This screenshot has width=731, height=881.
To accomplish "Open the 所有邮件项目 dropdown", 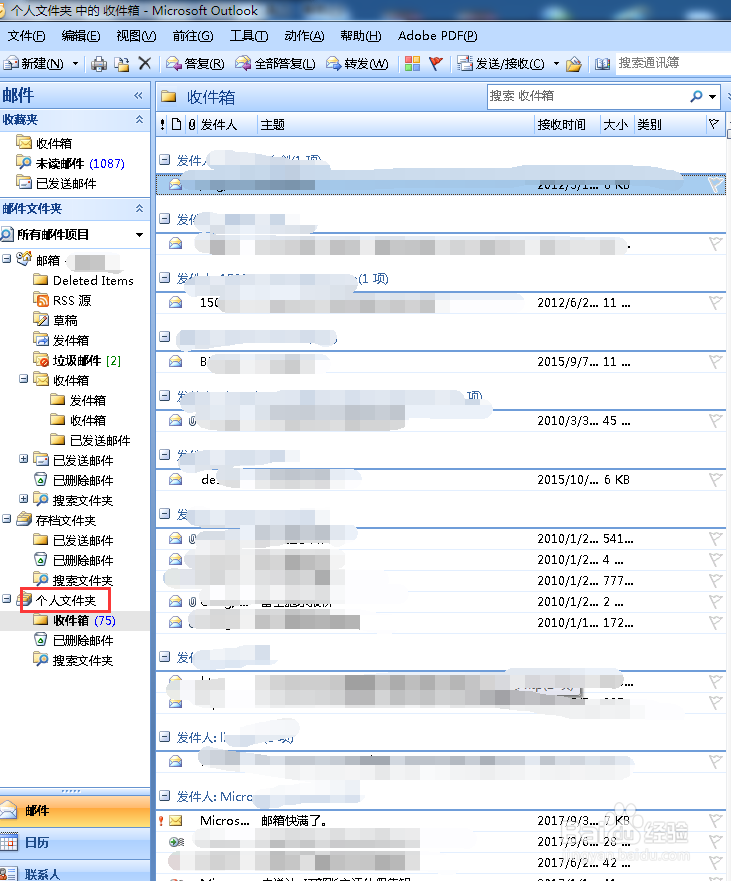I will (x=139, y=235).
